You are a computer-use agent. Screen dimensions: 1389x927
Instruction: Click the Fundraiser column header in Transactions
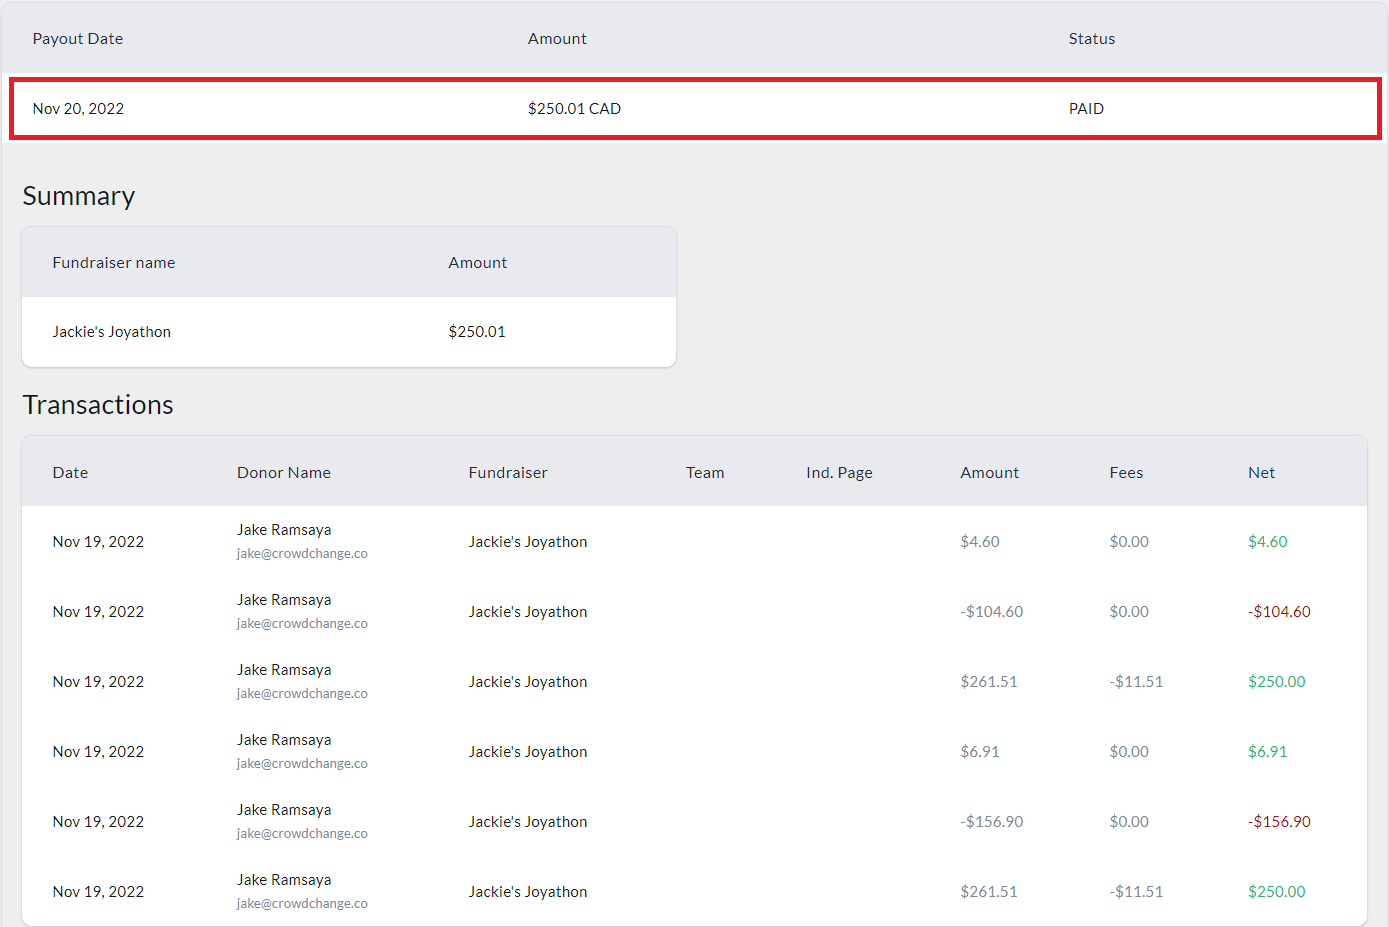(x=508, y=473)
